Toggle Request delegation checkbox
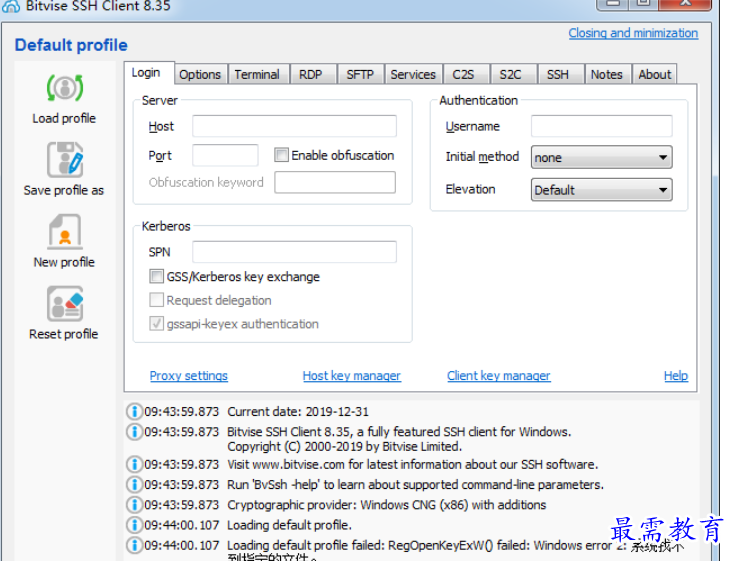Image resolution: width=732 pixels, height=561 pixels. (x=156, y=300)
